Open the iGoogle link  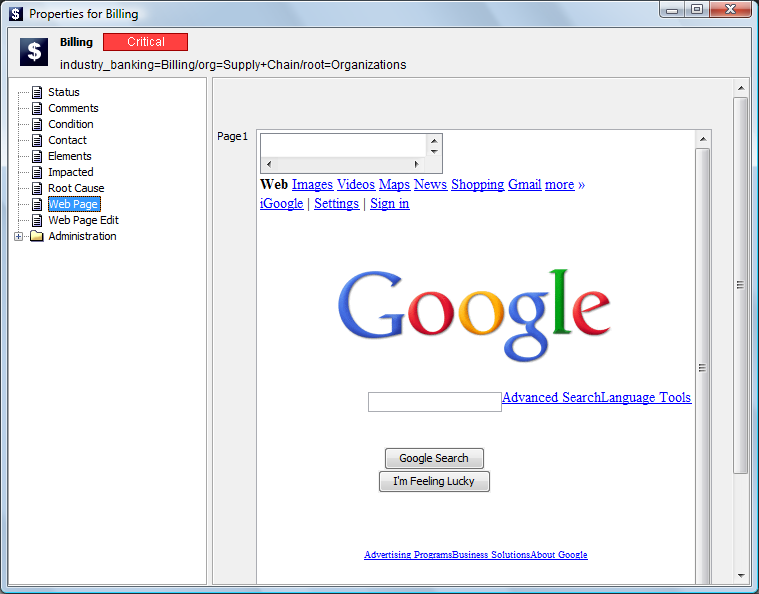click(282, 203)
